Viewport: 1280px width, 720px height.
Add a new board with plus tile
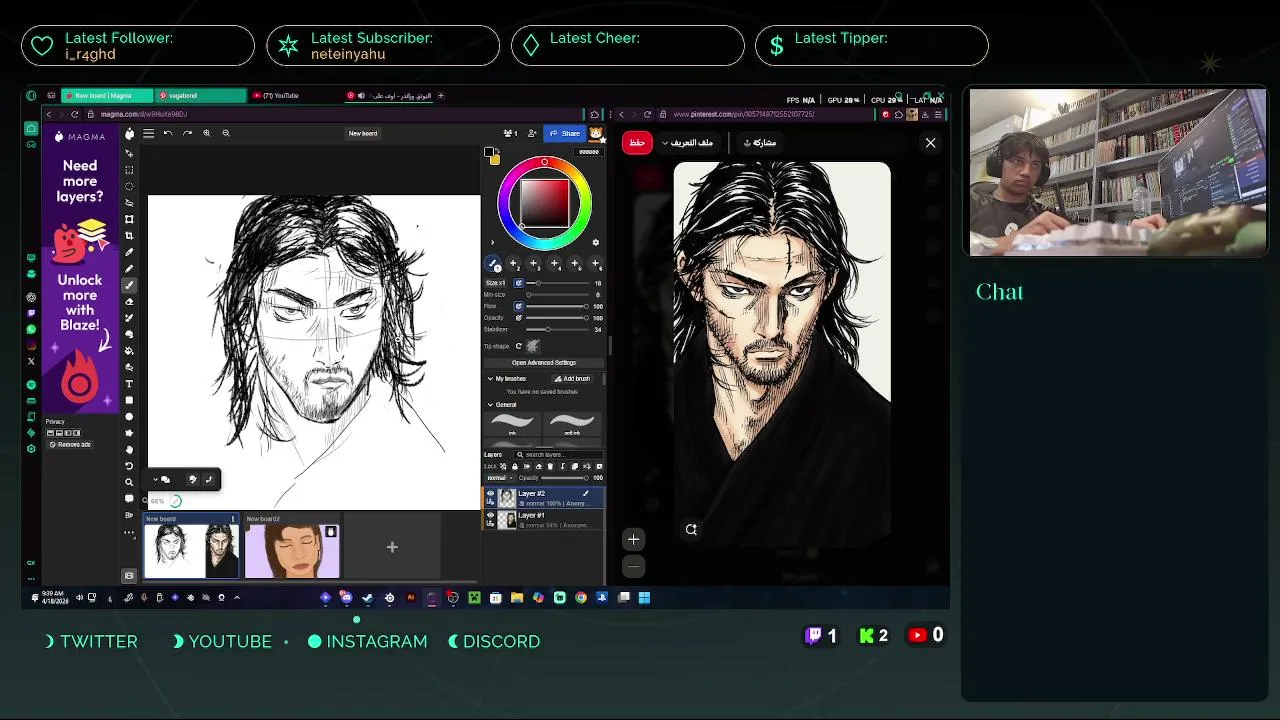(392, 547)
